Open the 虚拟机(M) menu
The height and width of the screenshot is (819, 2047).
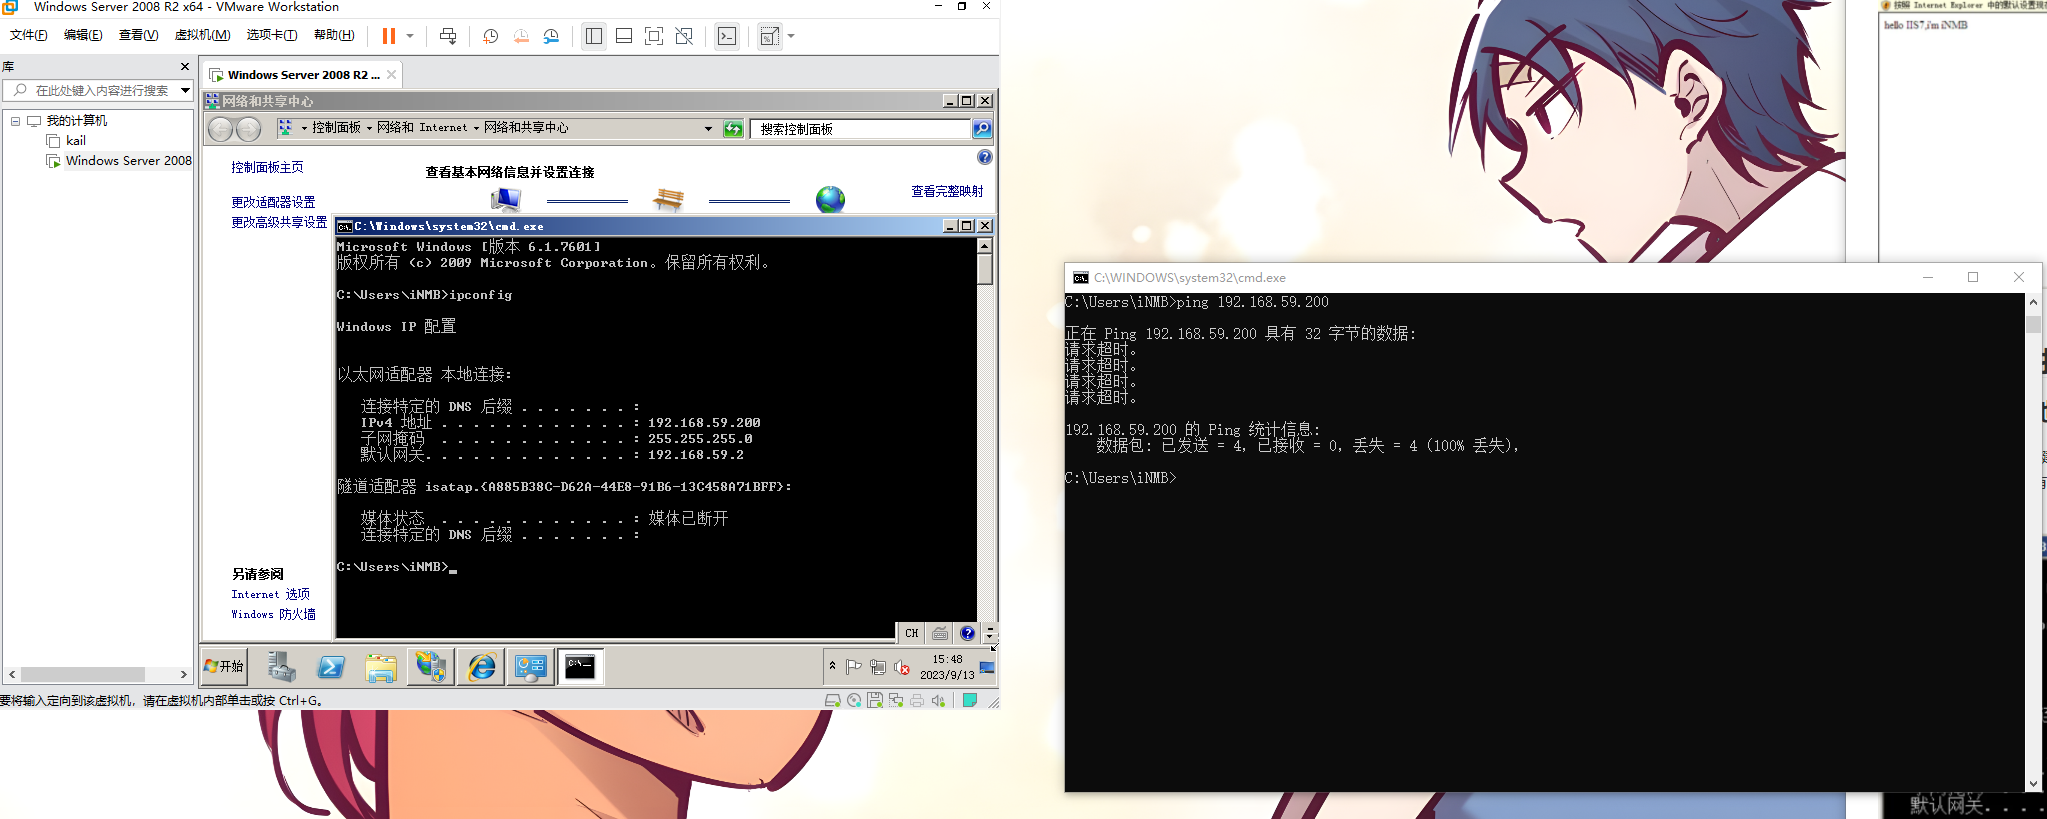[202, 35]
